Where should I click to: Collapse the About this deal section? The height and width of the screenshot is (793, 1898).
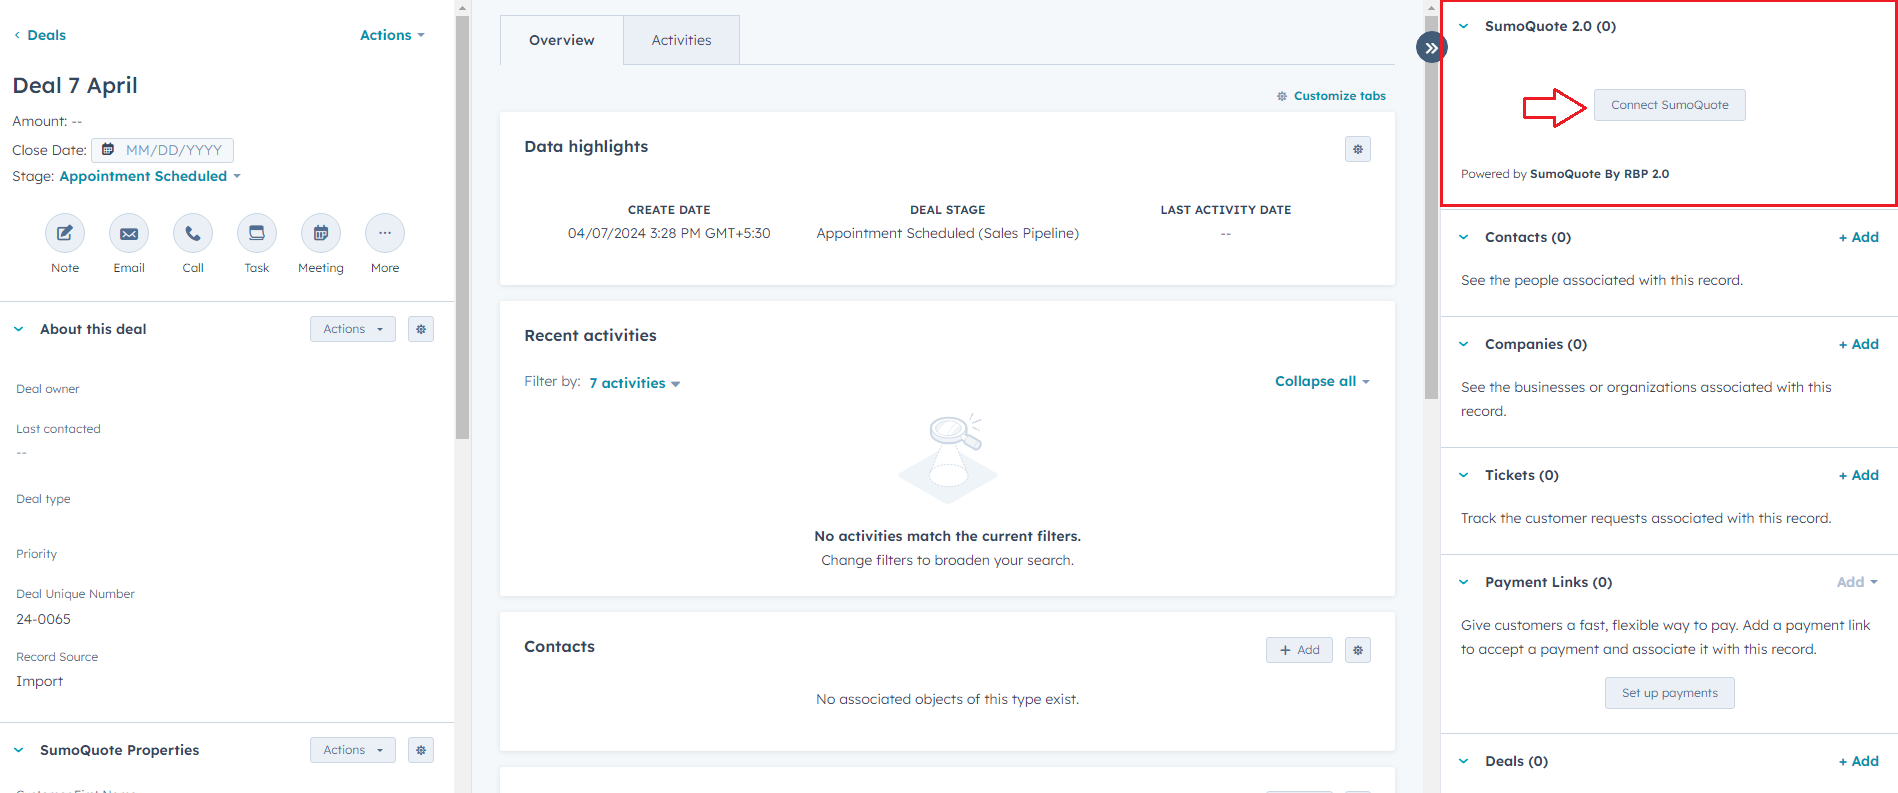click(18, 329)
